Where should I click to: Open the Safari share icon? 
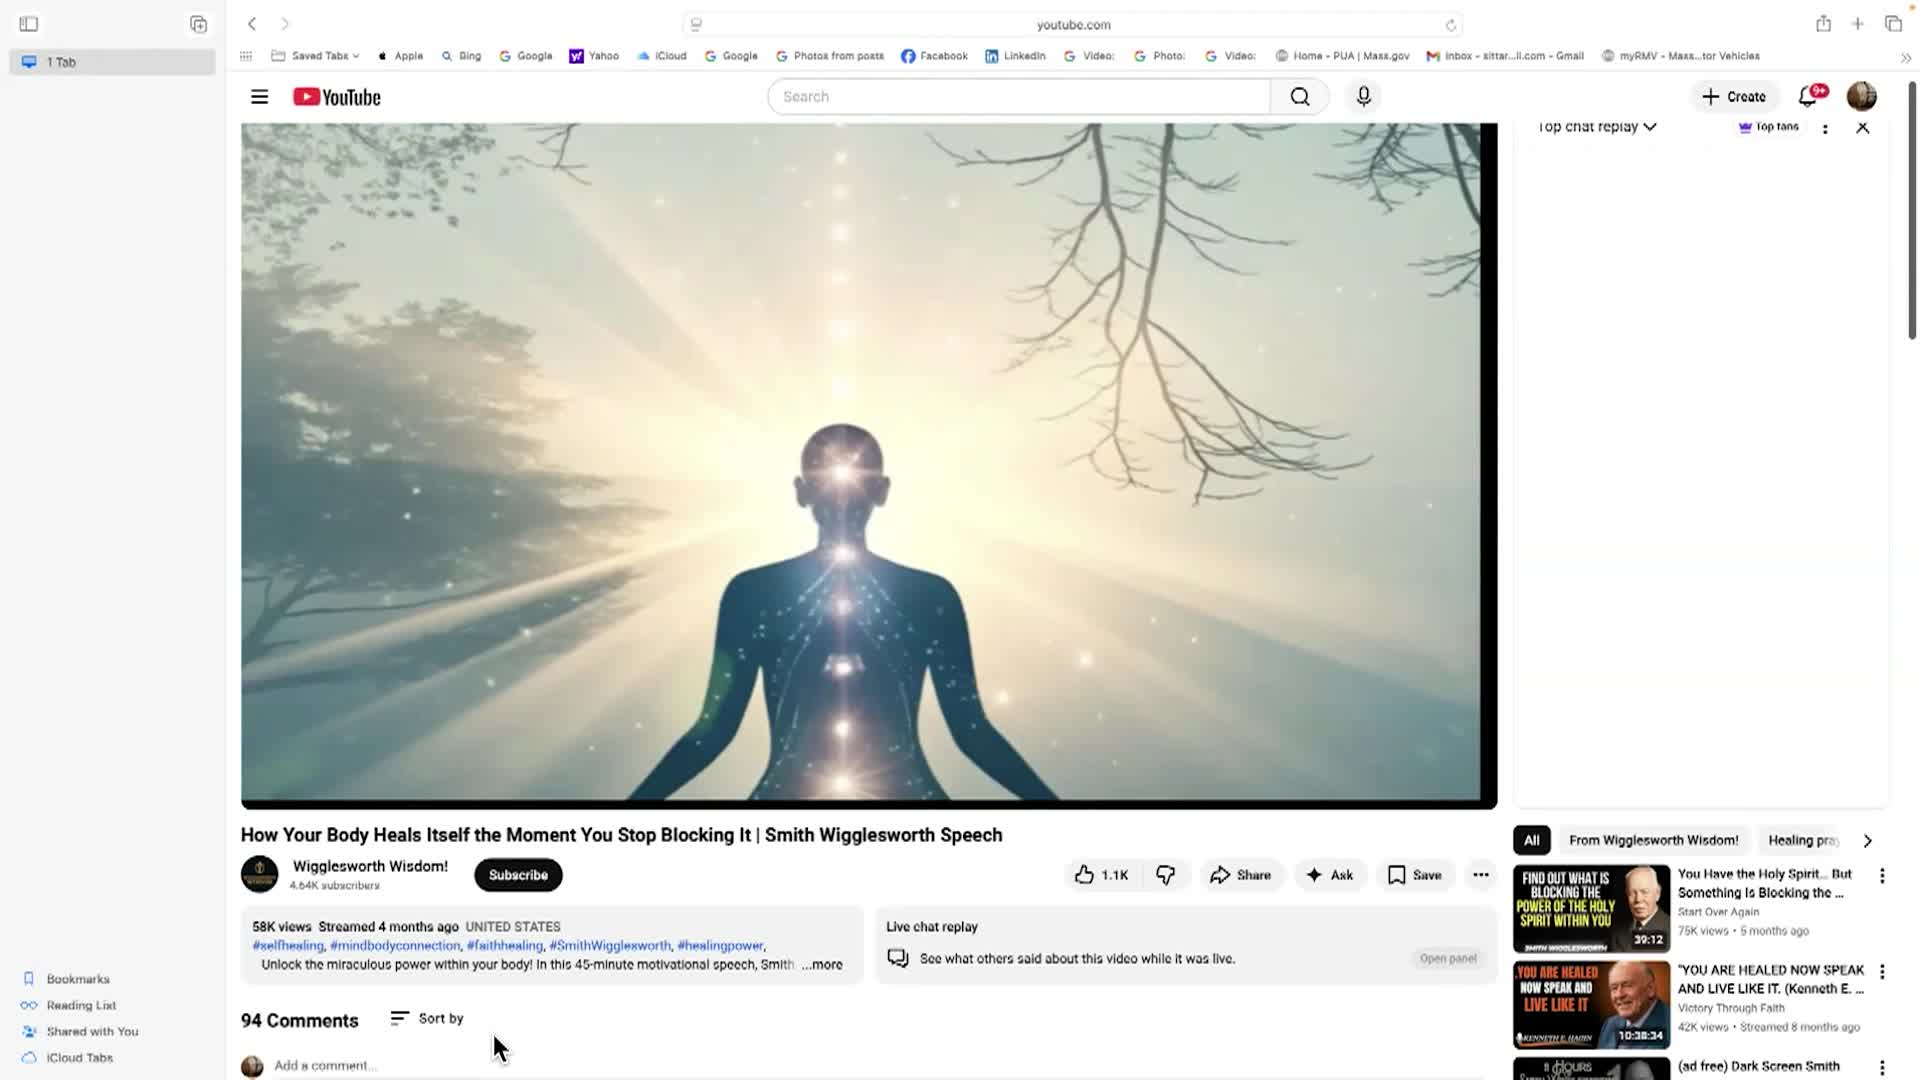pos(1823,24)
